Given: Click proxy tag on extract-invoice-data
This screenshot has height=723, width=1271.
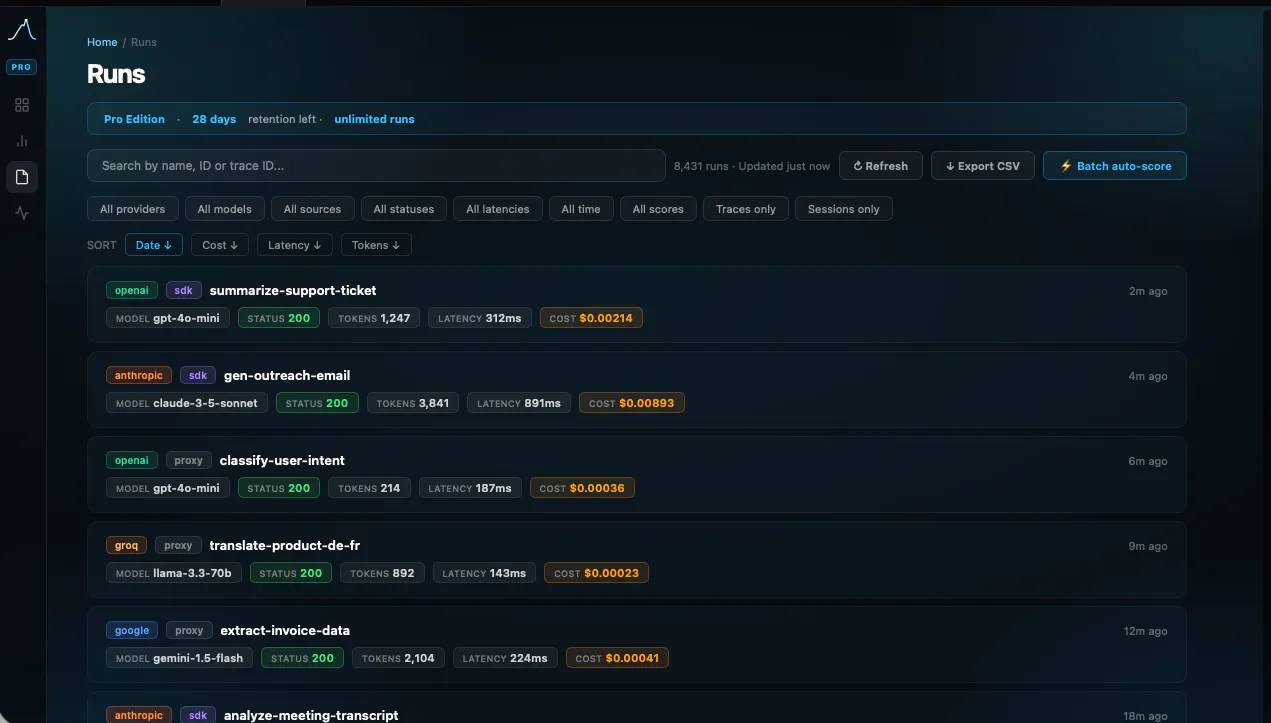Looking at the screenshot, I should [x=189, y=630].
